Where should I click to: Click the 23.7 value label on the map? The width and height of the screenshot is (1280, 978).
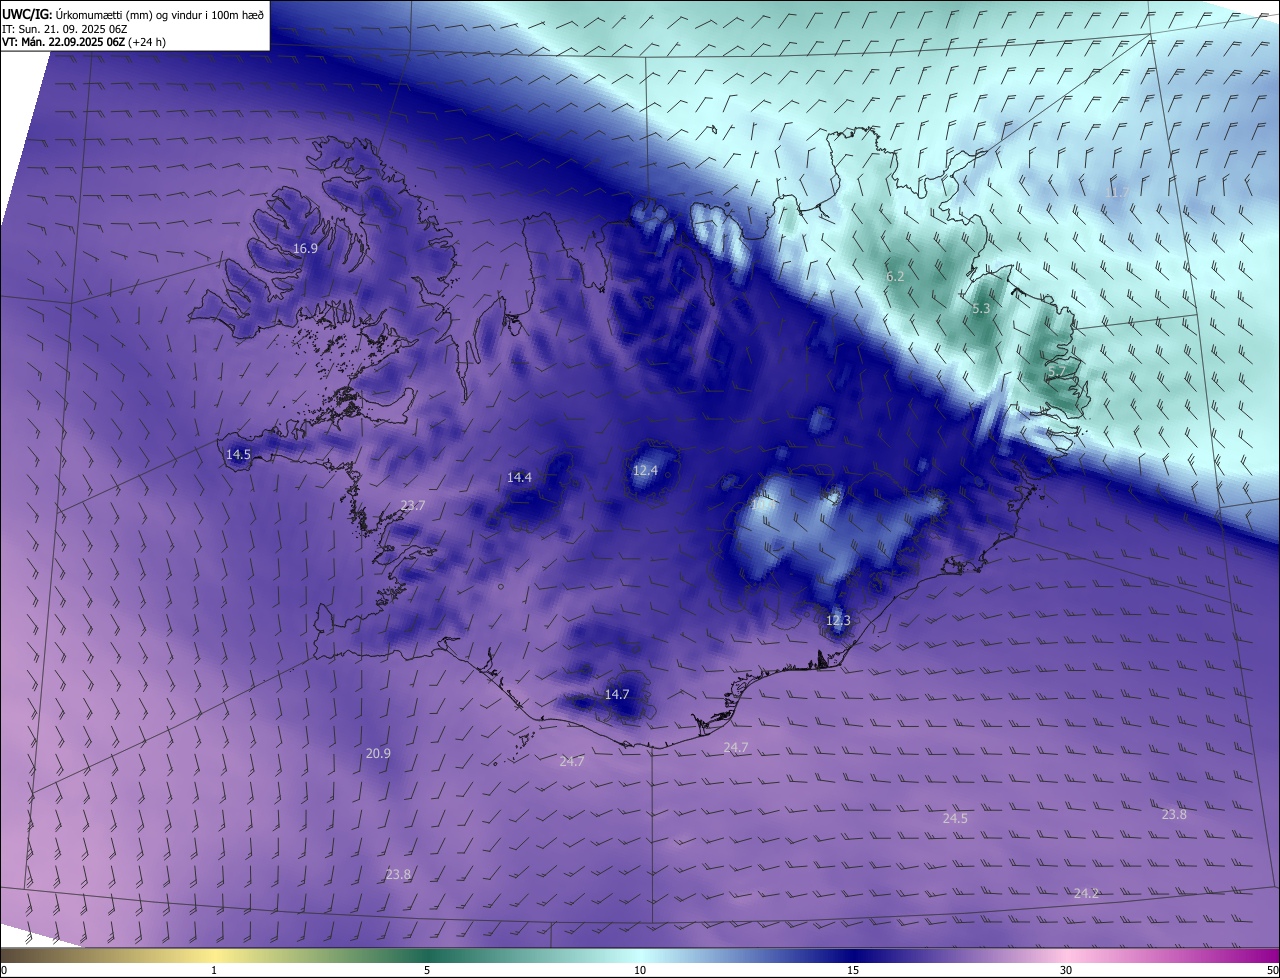pyautogui.click(x=413, y=506)
